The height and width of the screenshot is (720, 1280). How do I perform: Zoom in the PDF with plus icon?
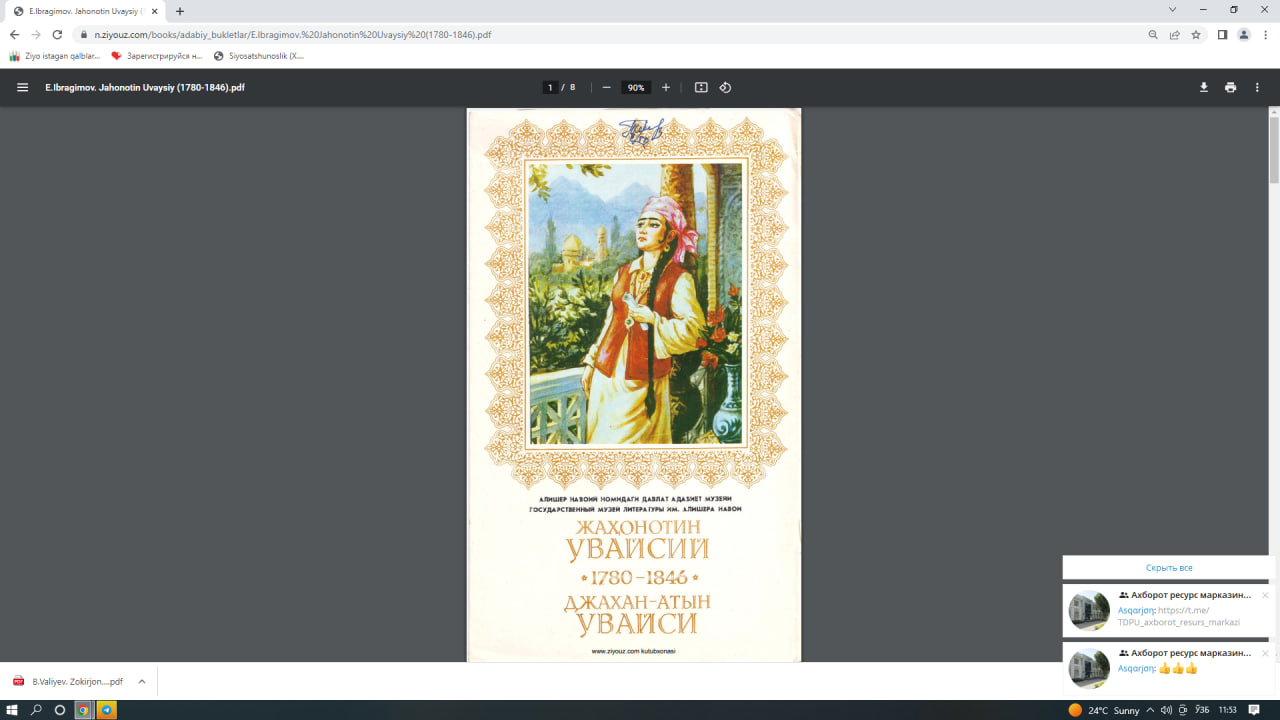pos(666,87)
